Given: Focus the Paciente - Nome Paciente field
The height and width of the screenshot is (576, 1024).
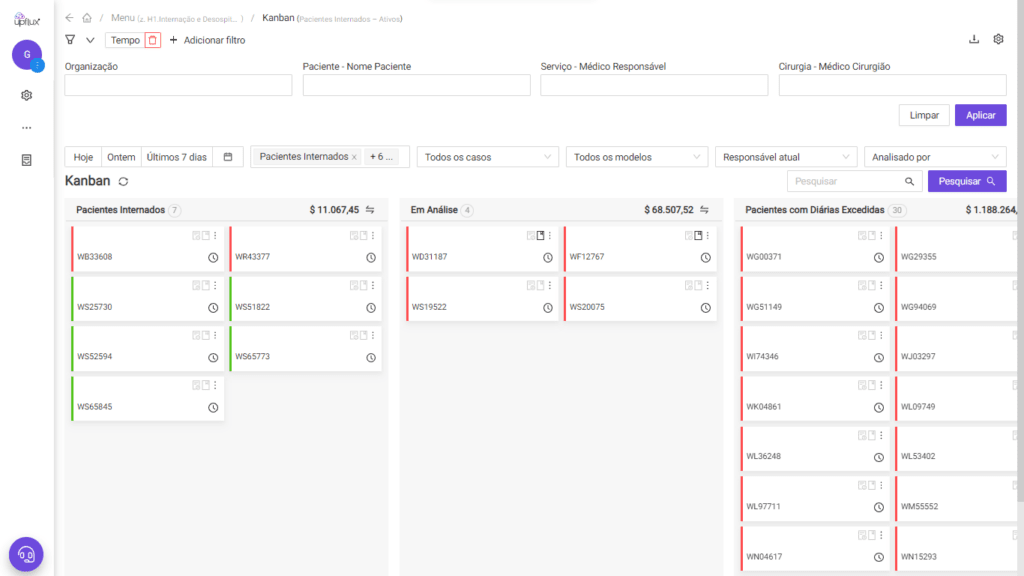Looking at the screenshot, I should pyautogui.click(x=417, y=85).
